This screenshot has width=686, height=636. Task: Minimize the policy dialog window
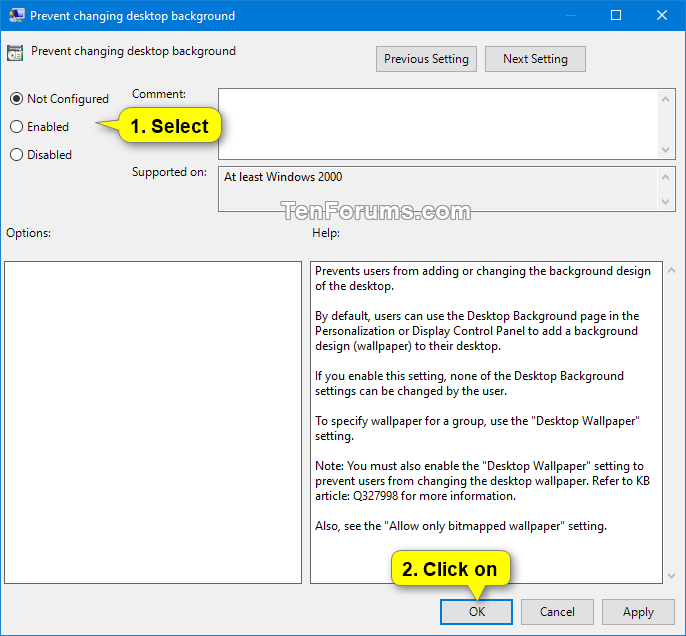pyautogui.click(x=570, y=15)
